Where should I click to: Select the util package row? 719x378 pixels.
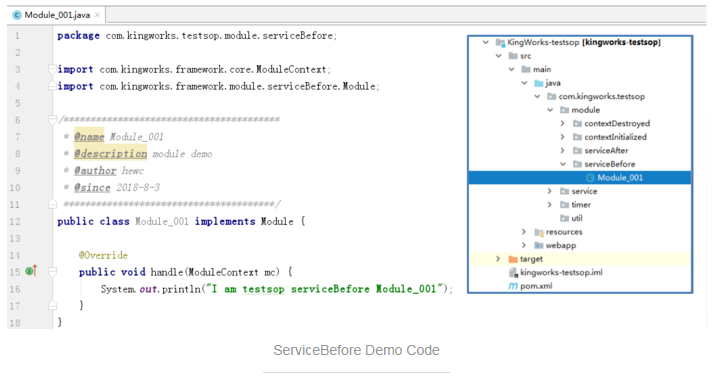pos(580,218)
